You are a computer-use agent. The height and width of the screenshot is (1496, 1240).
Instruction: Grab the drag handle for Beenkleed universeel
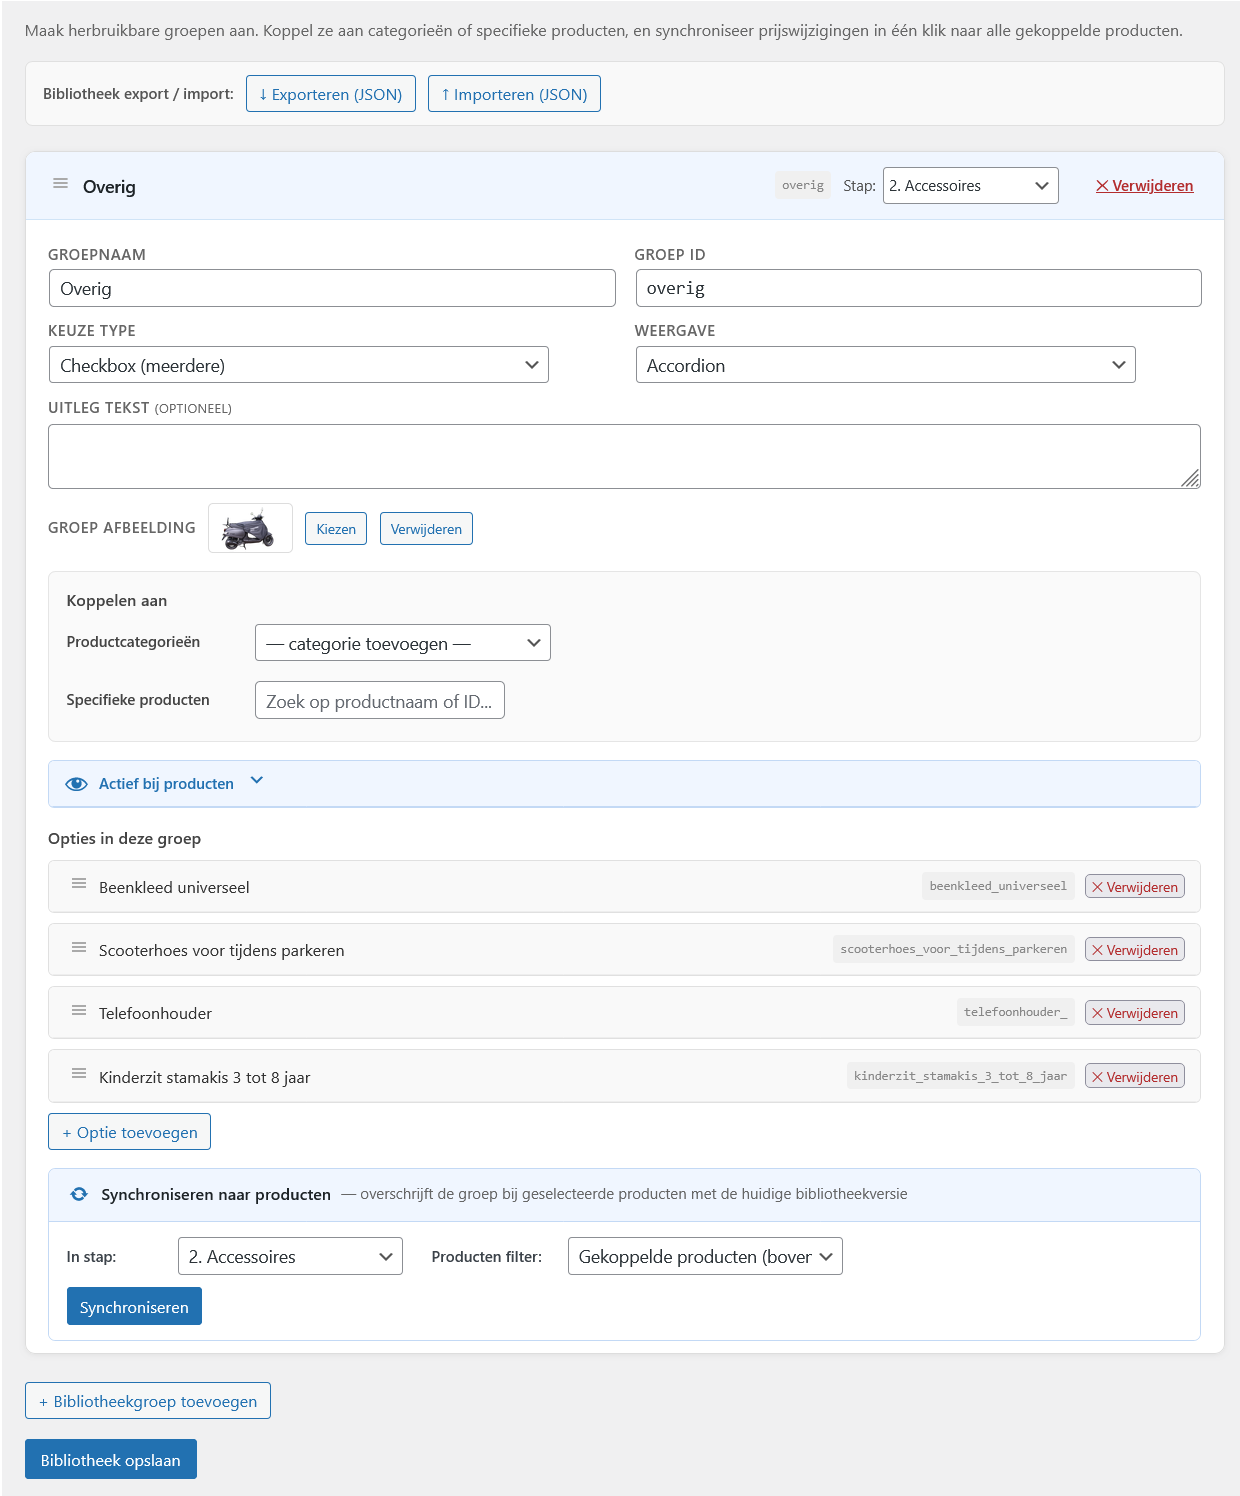(x=79, y=885)
